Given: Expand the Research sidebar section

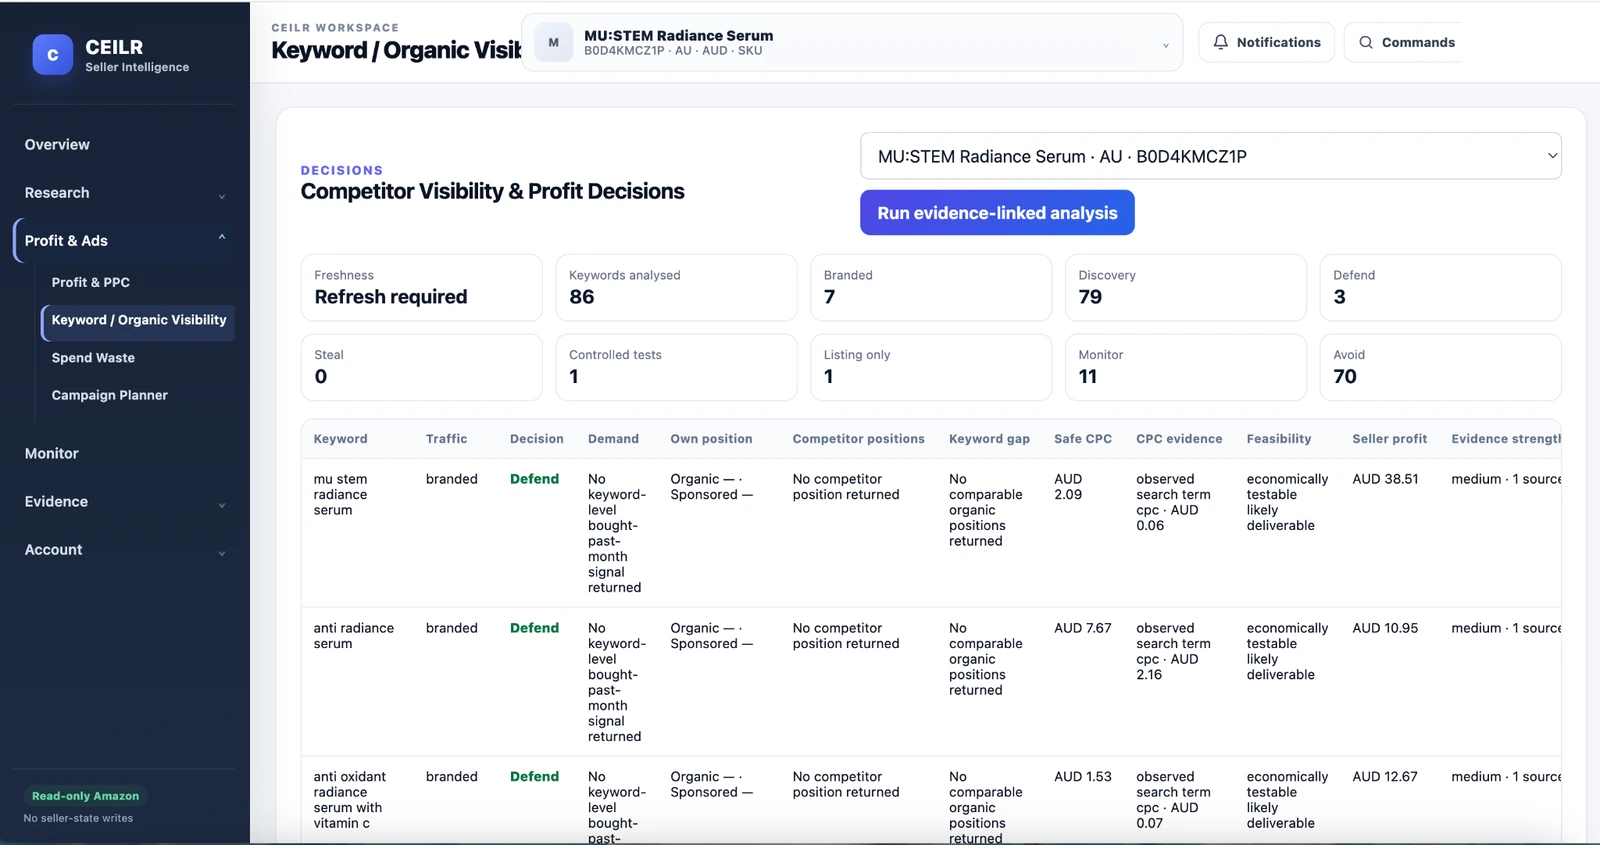Looking at the screenshot, I should (125, 193).
